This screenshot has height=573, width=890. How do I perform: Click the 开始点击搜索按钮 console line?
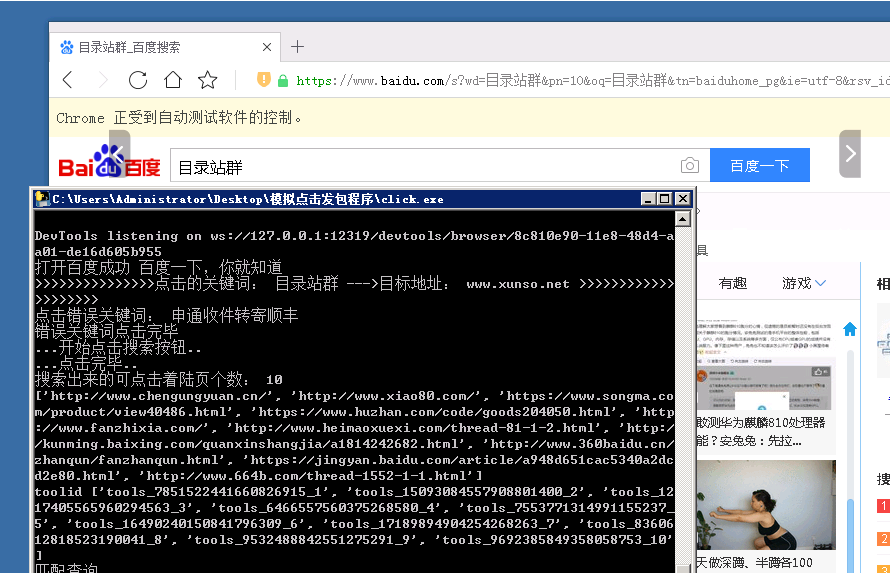coord(118,347)
